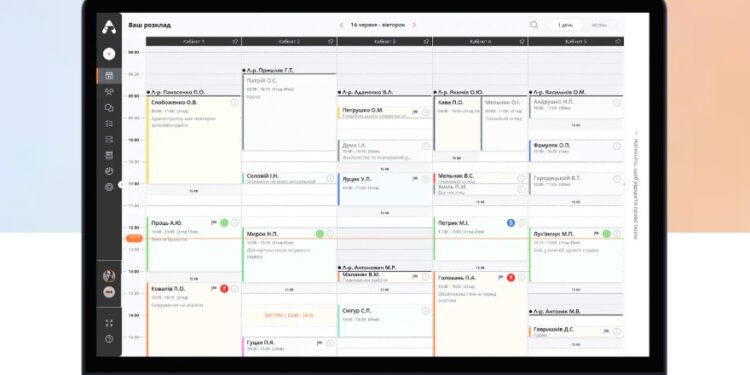Open the user profile avatar
Viewport: 750px width, 375px height.
click(x=109, y=276)
